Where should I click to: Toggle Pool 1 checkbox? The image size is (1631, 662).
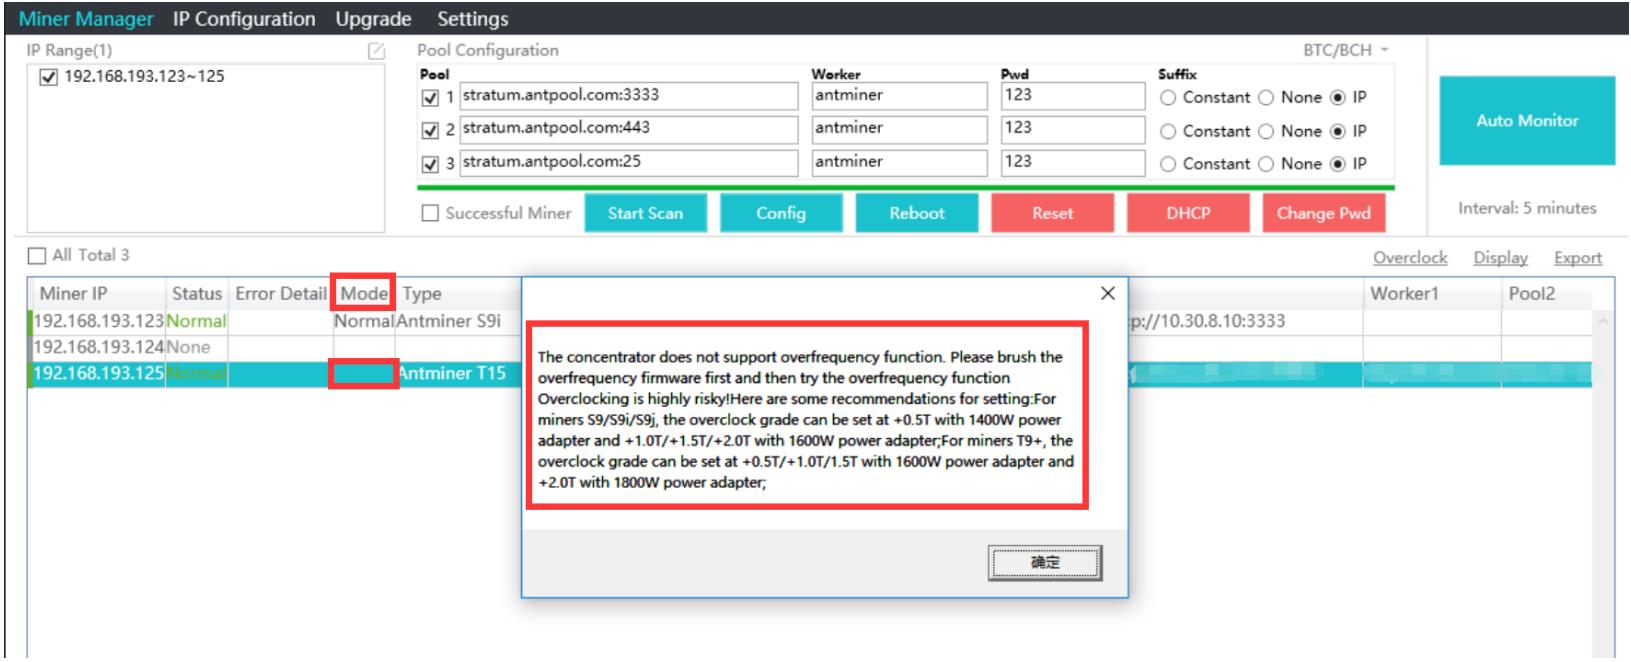click(430, 98)
